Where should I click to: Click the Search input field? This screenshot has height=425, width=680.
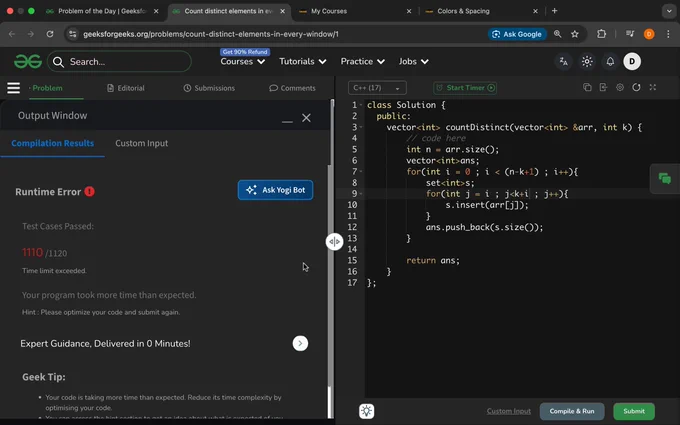point(119,62)
